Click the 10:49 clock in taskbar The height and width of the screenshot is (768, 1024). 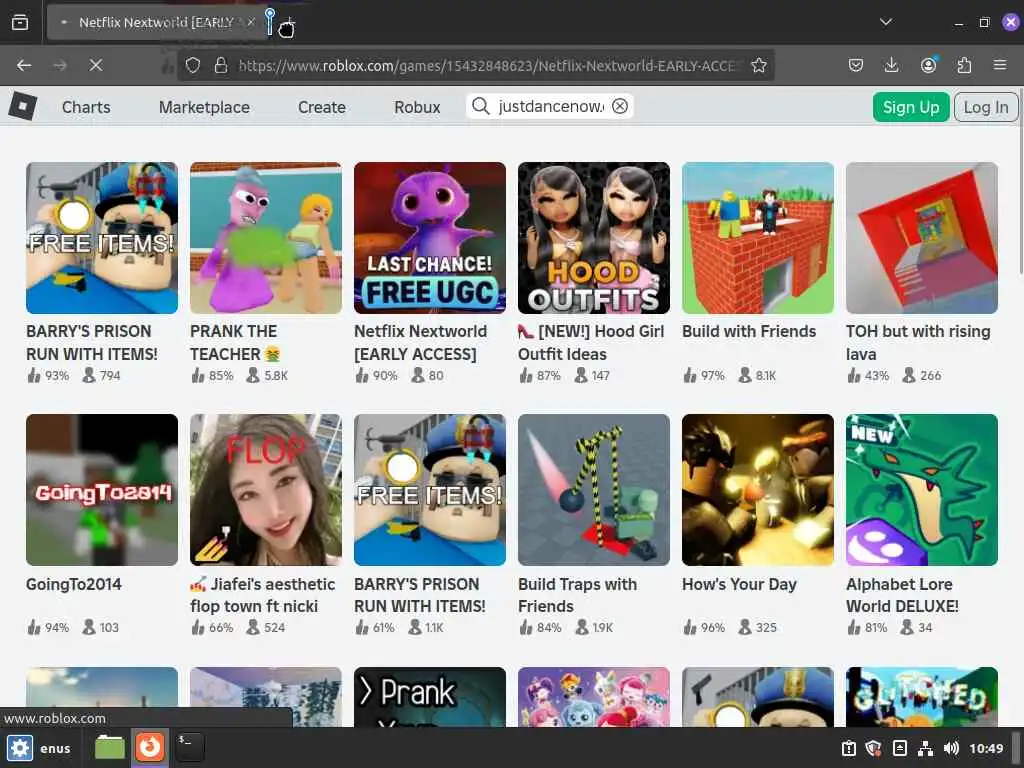986,748
